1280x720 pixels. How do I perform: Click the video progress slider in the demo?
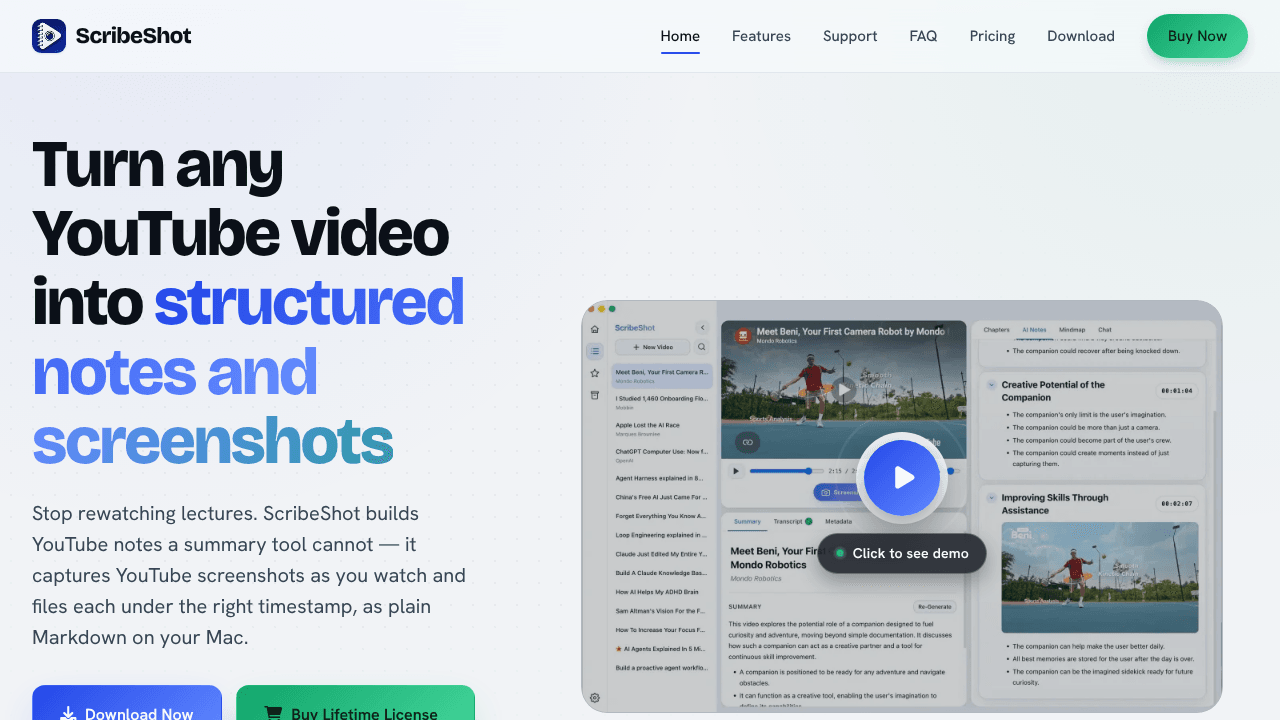pos(786,471)
